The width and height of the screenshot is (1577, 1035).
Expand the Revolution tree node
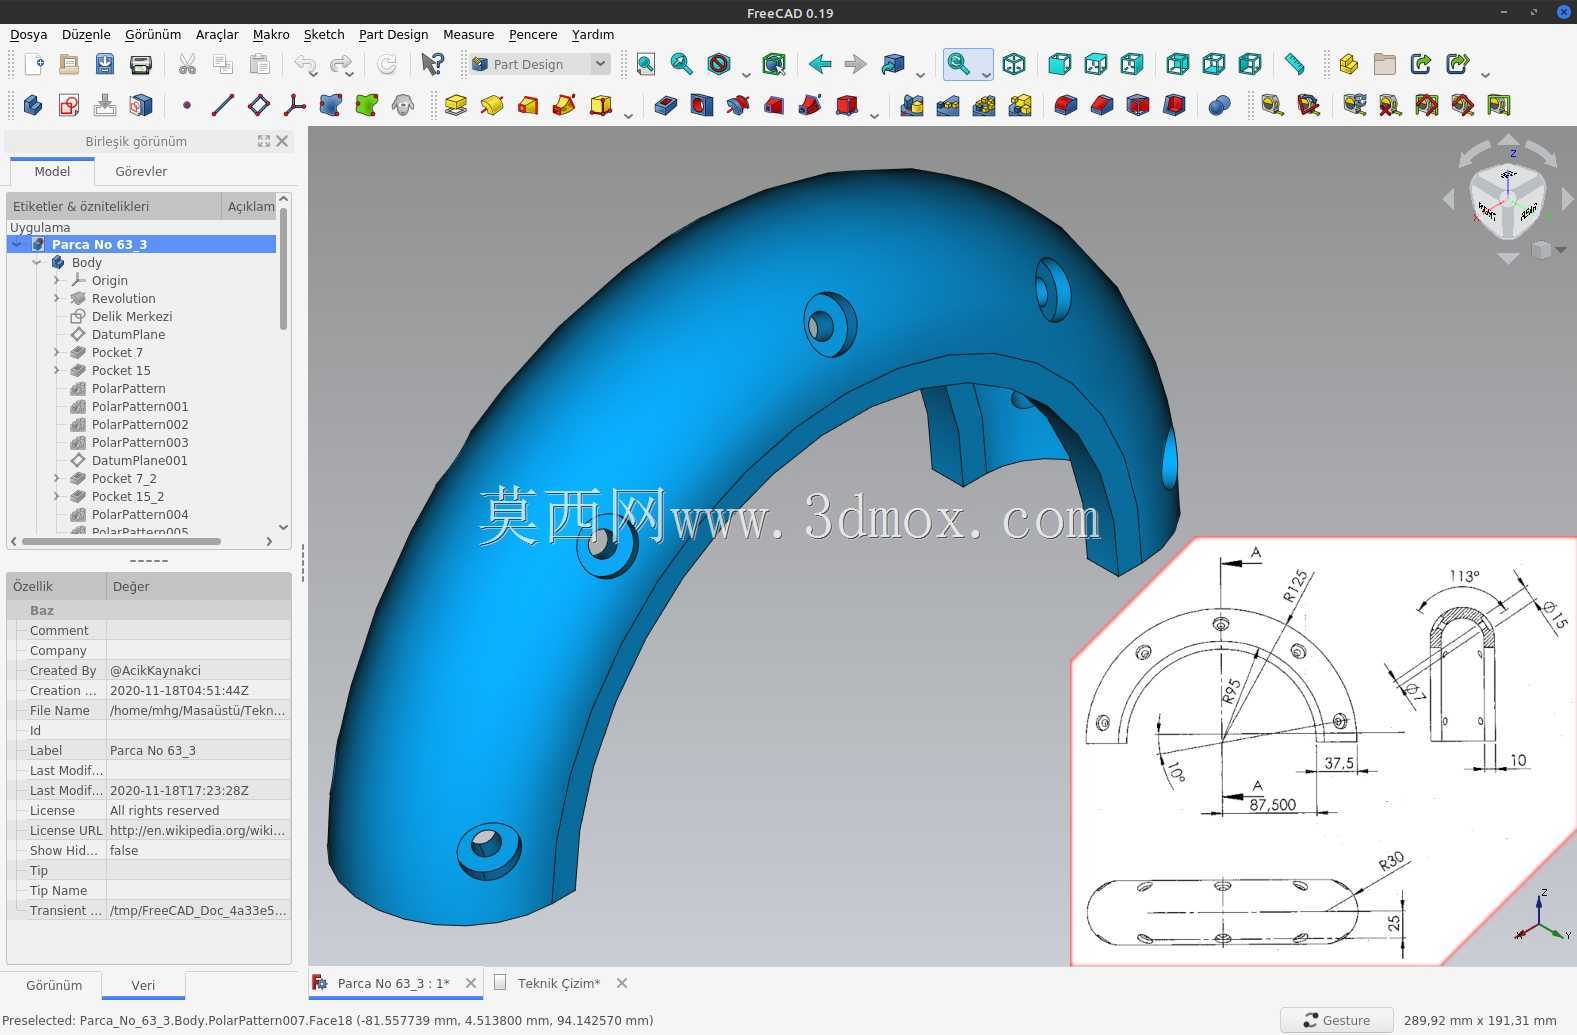pyautogui.click(x=57, y=298)
